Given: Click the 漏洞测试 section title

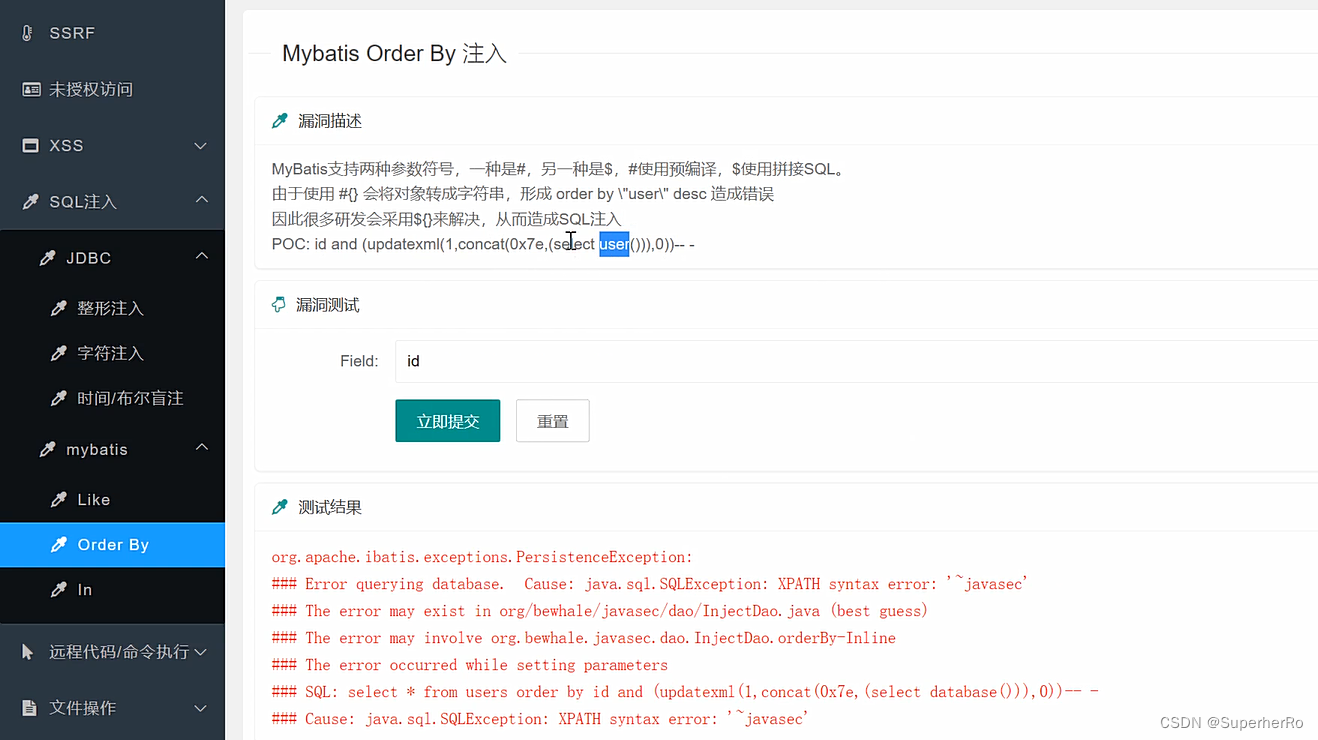Looking at the screenshot, I should (x=328, y=305).
